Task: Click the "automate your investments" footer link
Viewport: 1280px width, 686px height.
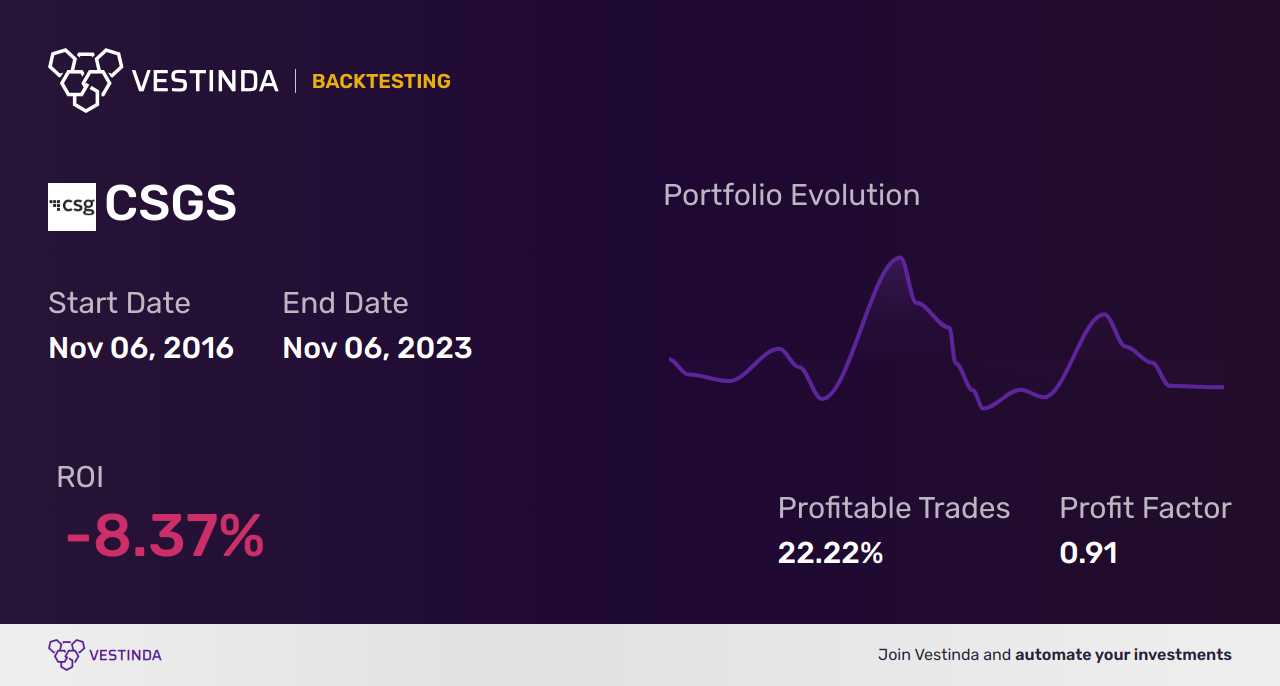Action: (x=1123, y=655)
